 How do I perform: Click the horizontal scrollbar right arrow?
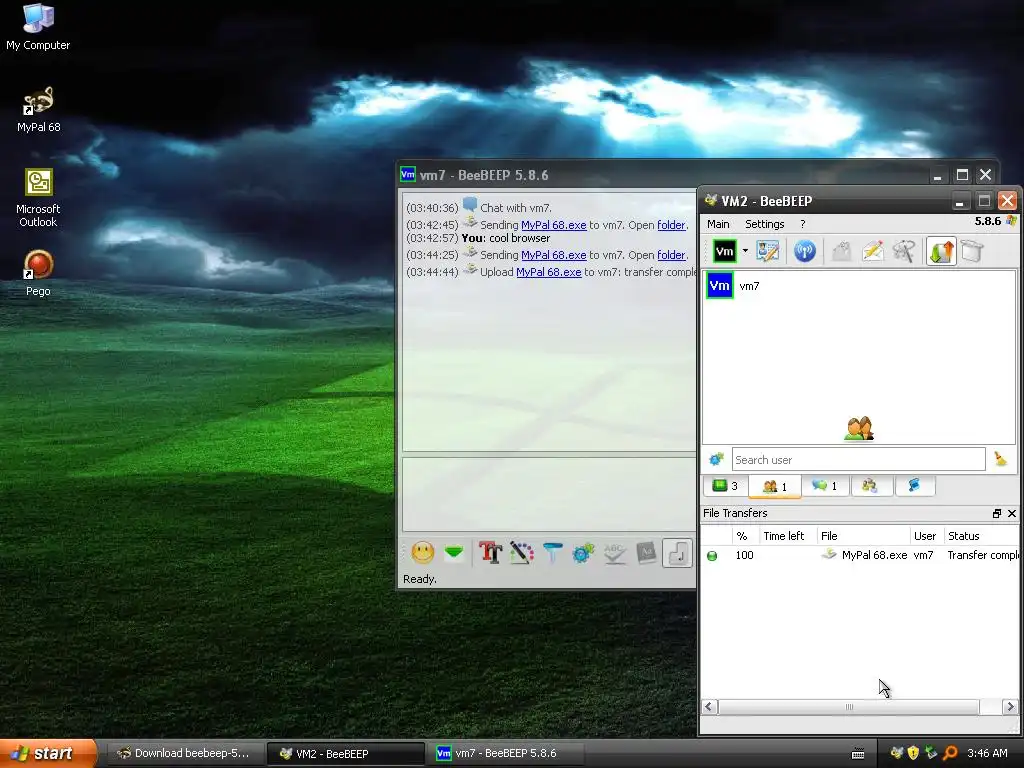[1010, 707]
